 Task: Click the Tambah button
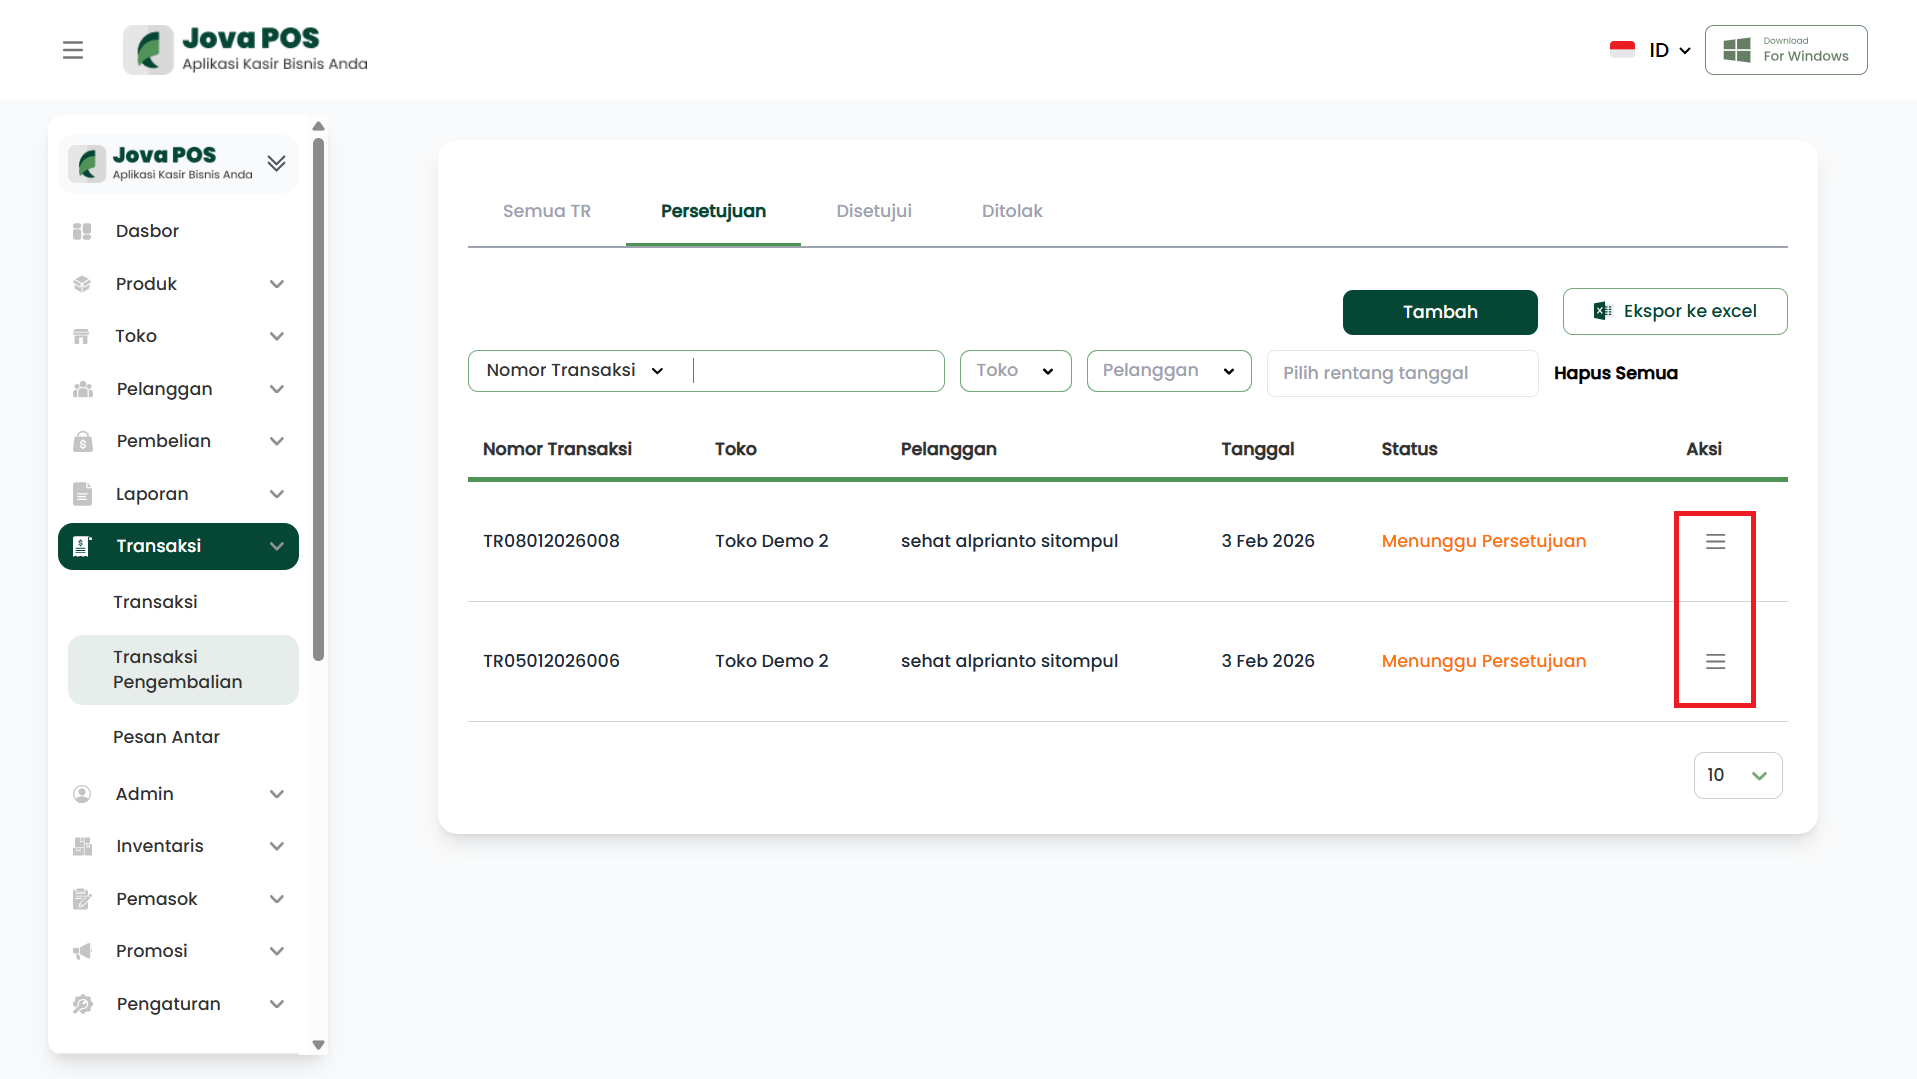(1439, 312)
